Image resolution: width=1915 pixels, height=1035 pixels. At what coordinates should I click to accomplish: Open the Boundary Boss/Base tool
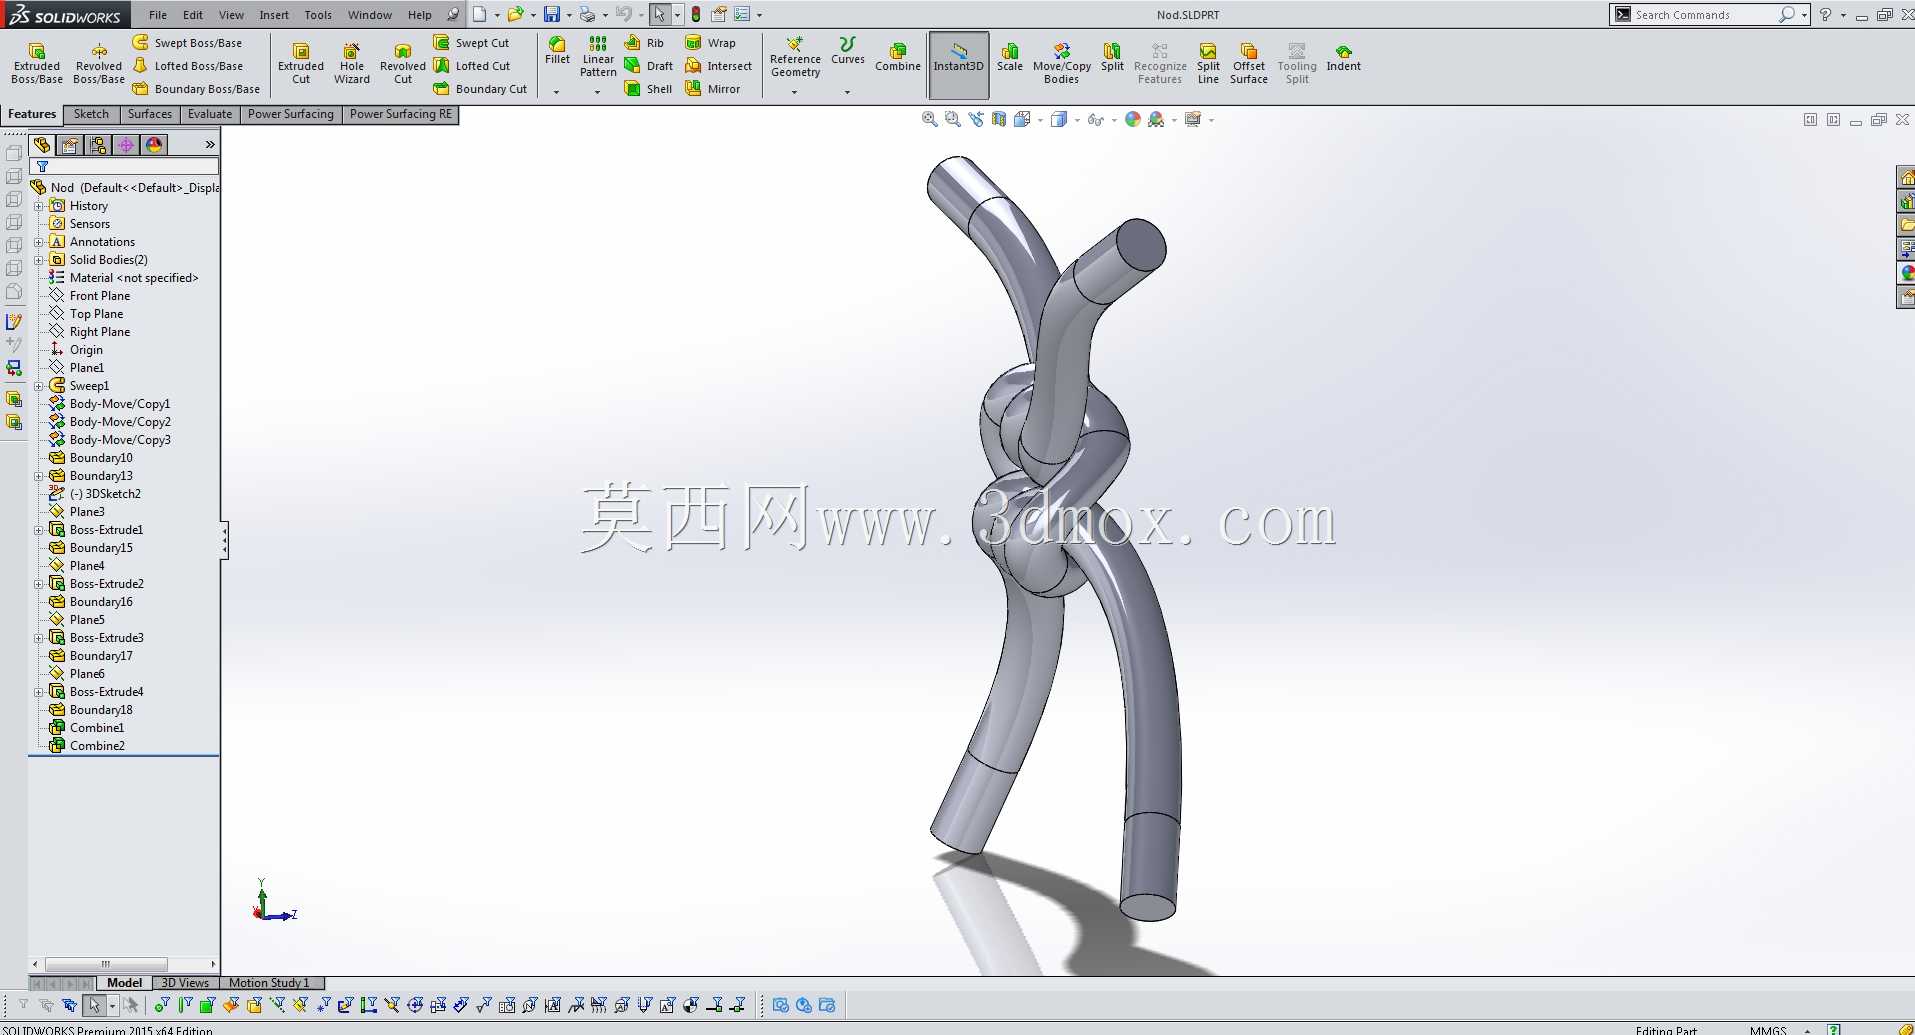pyautogui.click(x=196, y=89)
